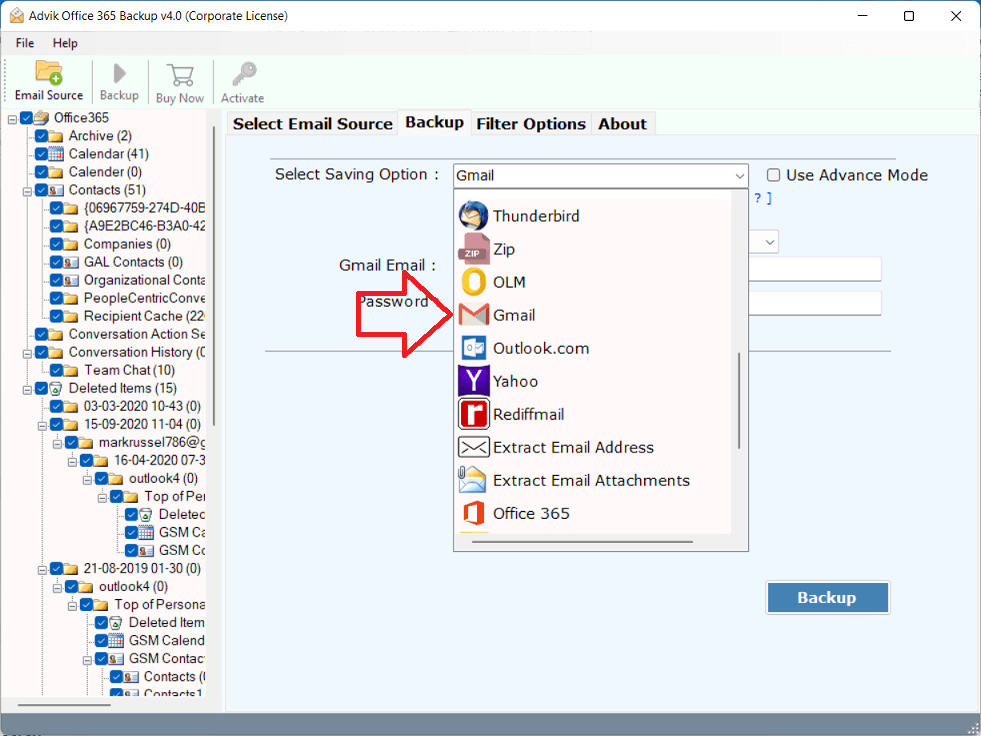
Task: Select the 'Calender (0)' tree row
Action: coord(104,172)
